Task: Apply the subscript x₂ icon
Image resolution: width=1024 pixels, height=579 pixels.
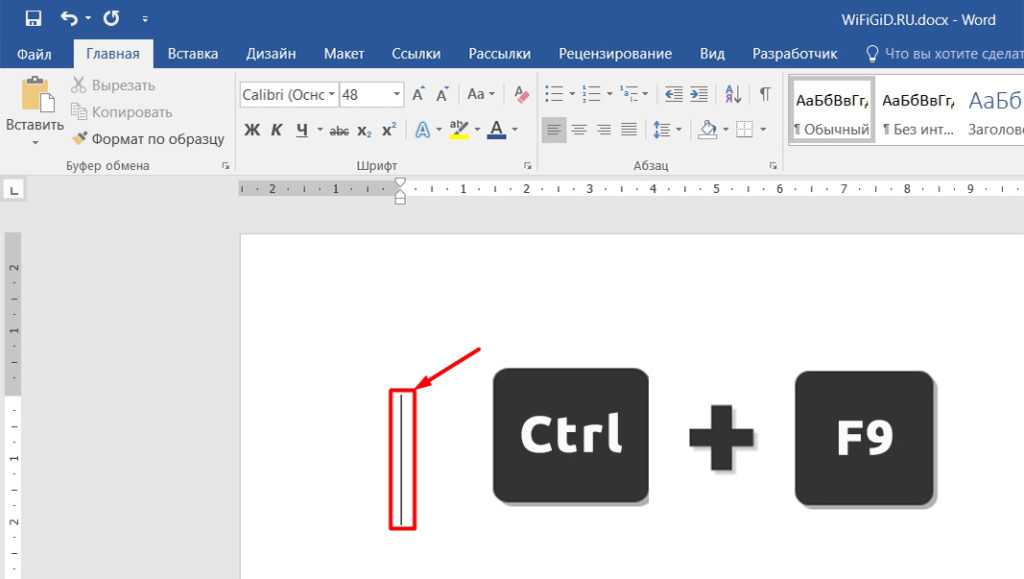Action: click(x=364, y=130)
